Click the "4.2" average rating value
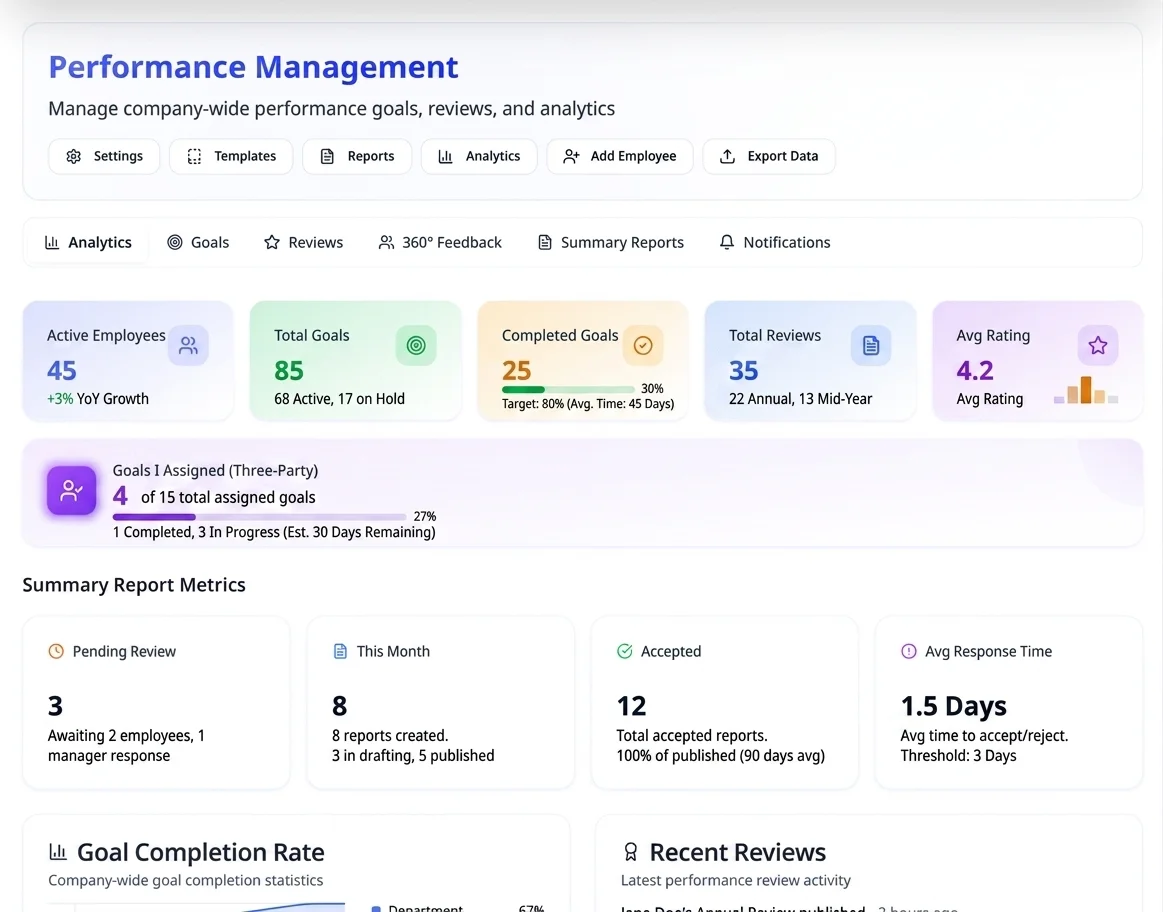Viewport: 1163px width, 912px height. [975, 370]
